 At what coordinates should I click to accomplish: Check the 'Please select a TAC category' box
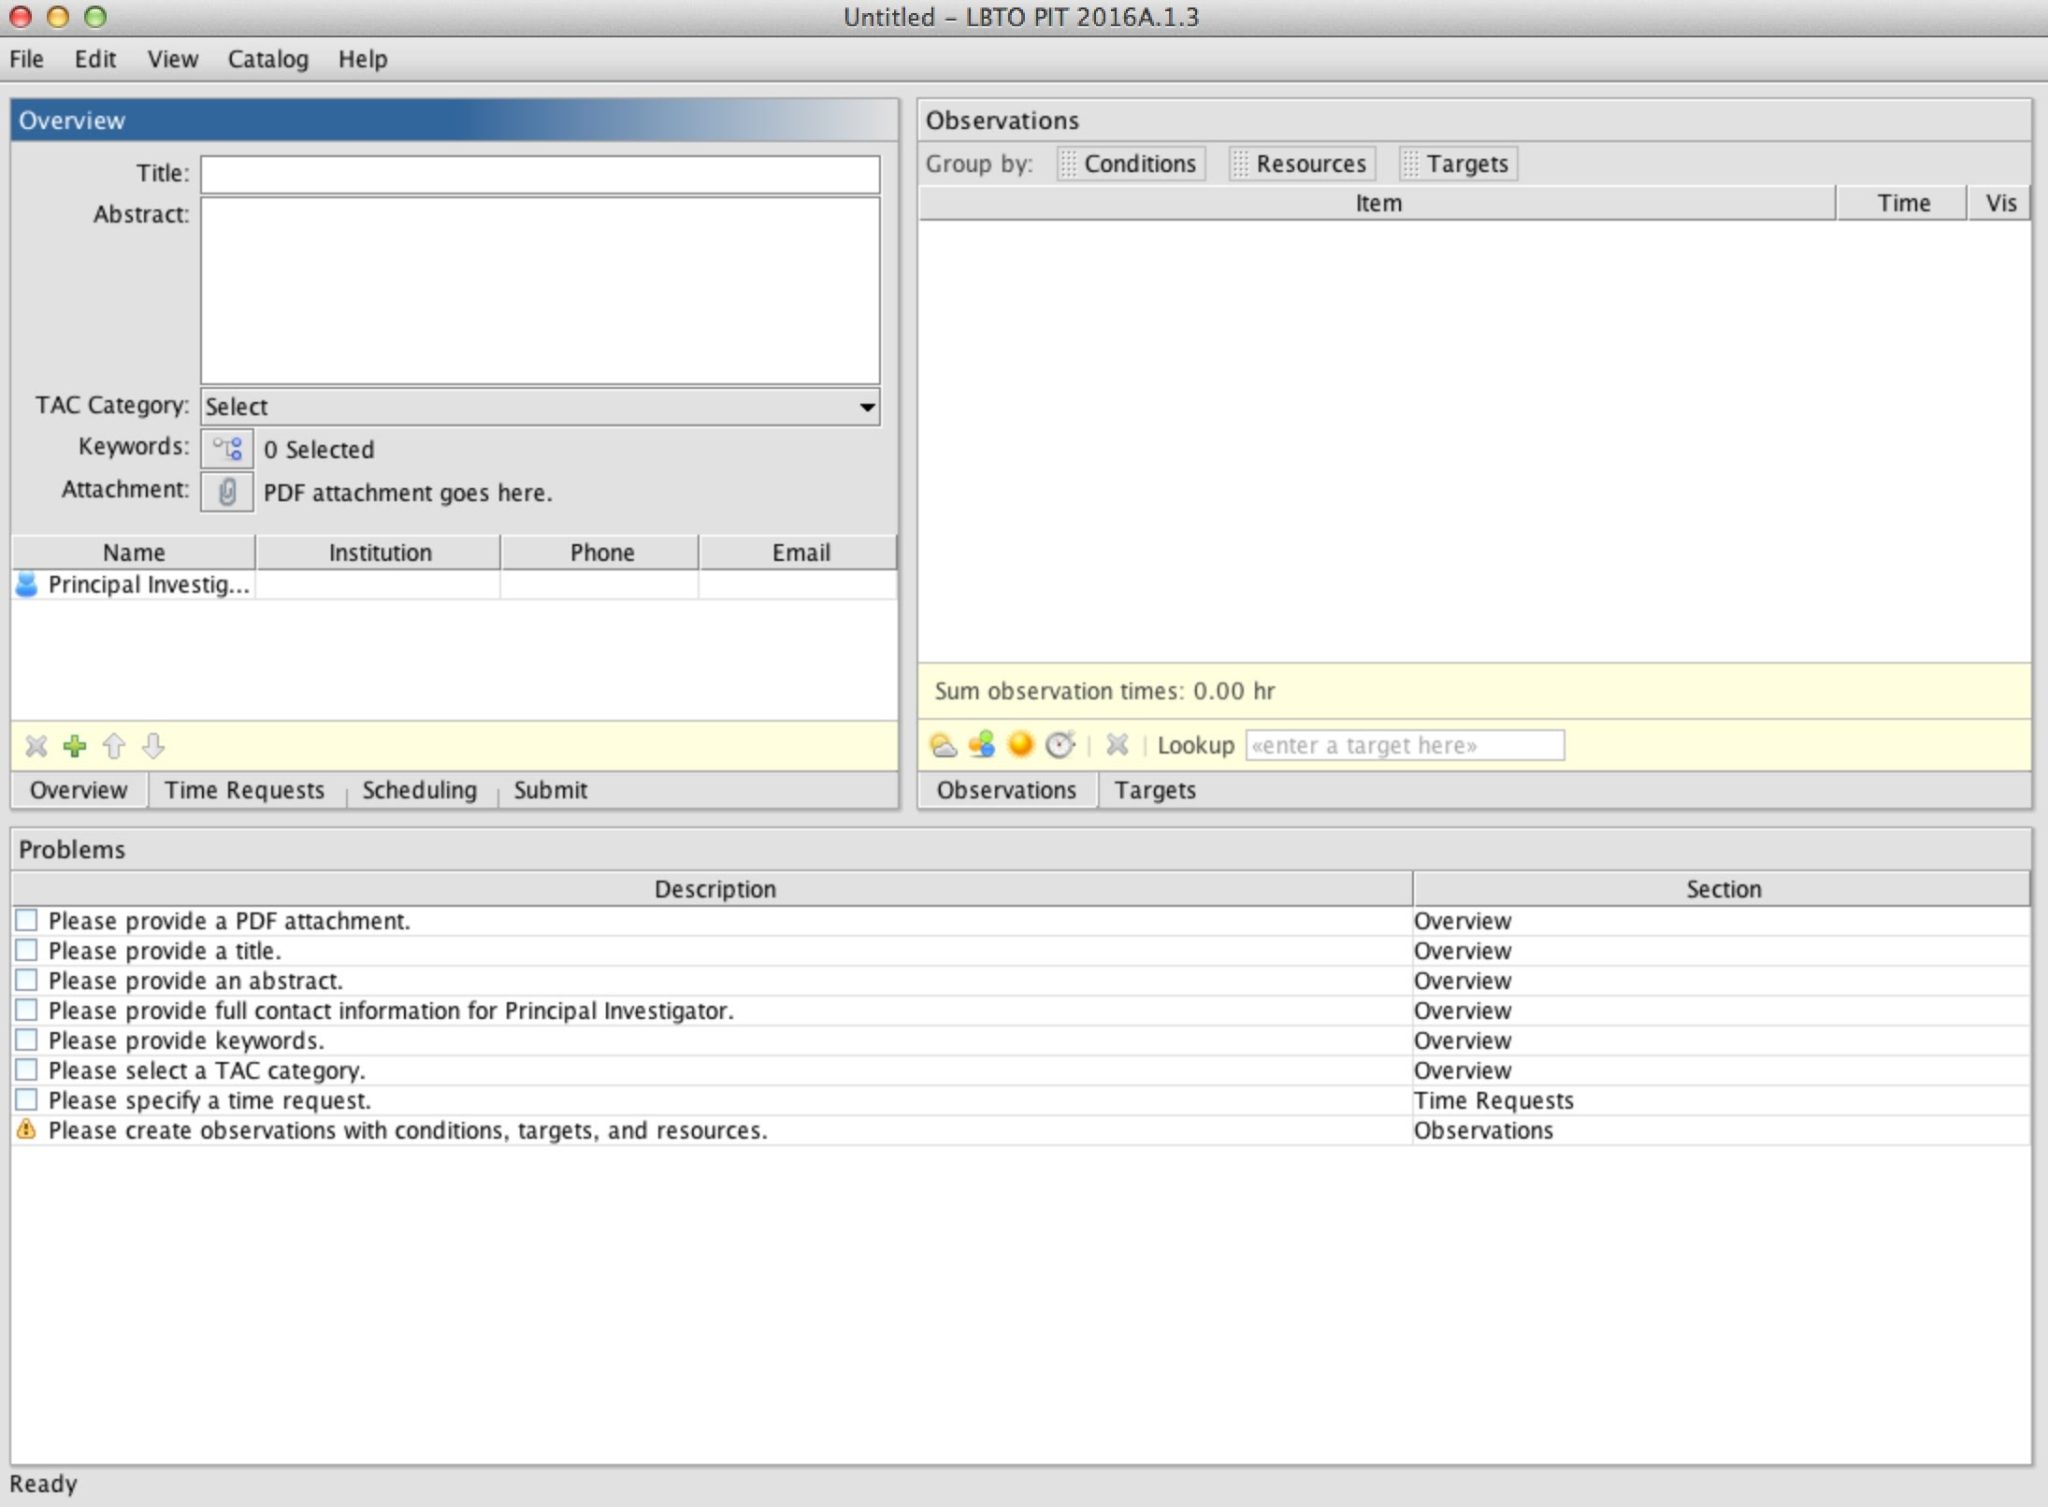[27, 1070]
